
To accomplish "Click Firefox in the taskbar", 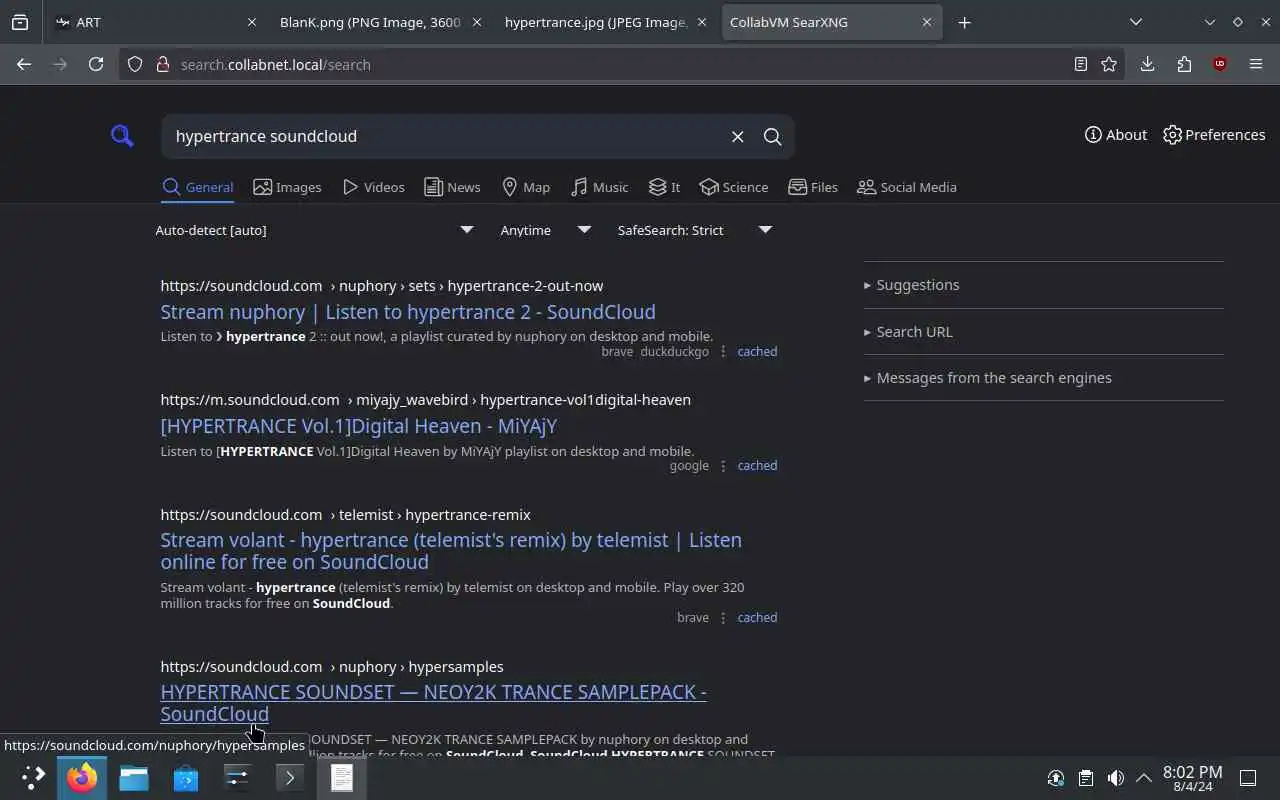I will [82, 777].
